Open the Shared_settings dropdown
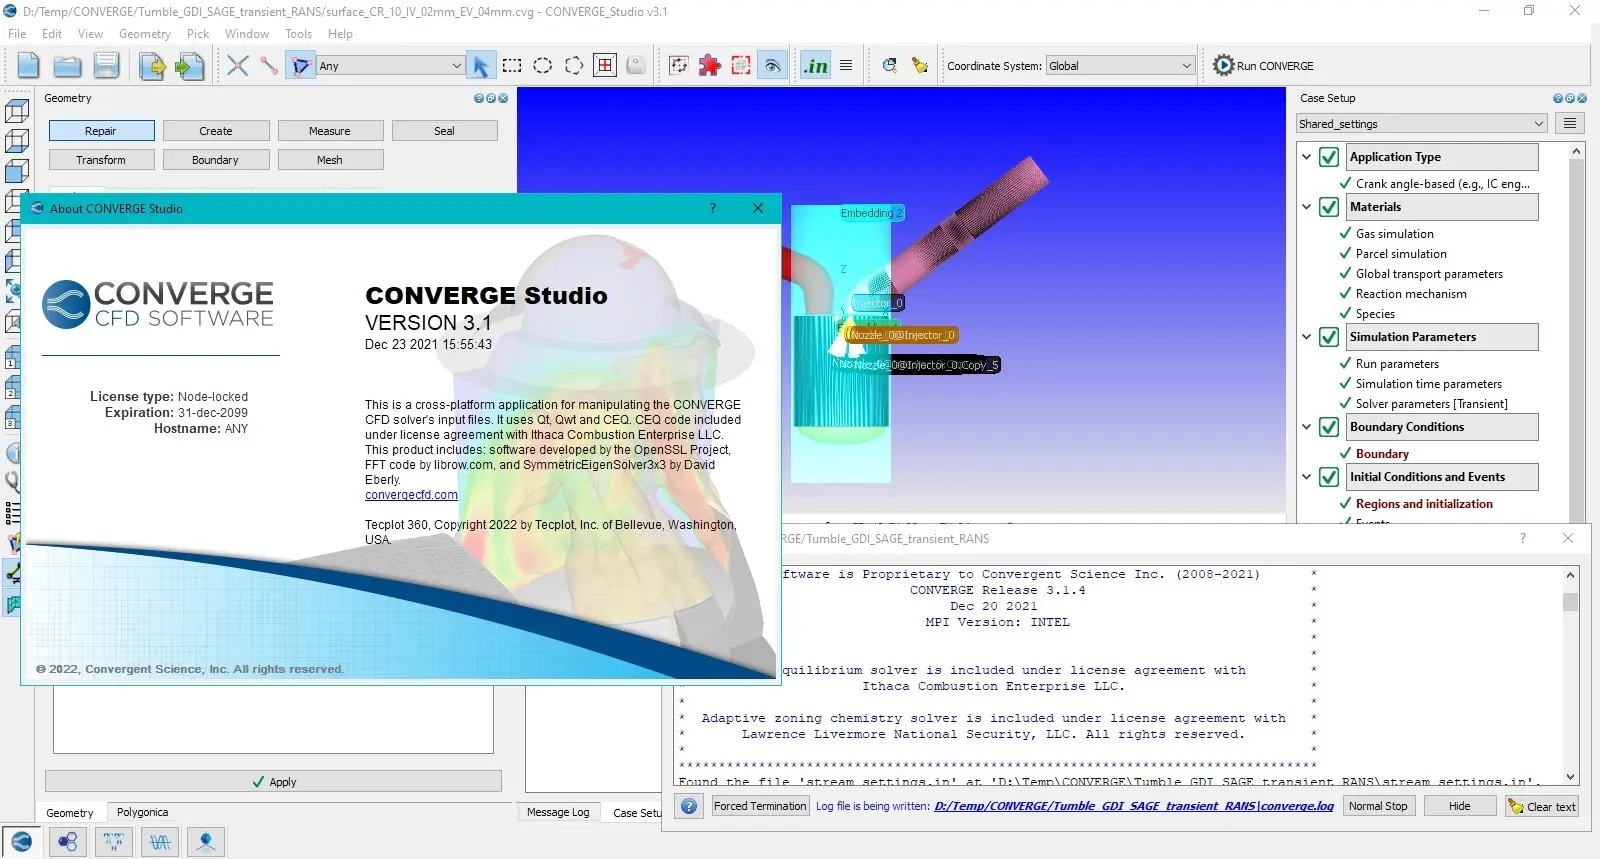 point(1421,124)
